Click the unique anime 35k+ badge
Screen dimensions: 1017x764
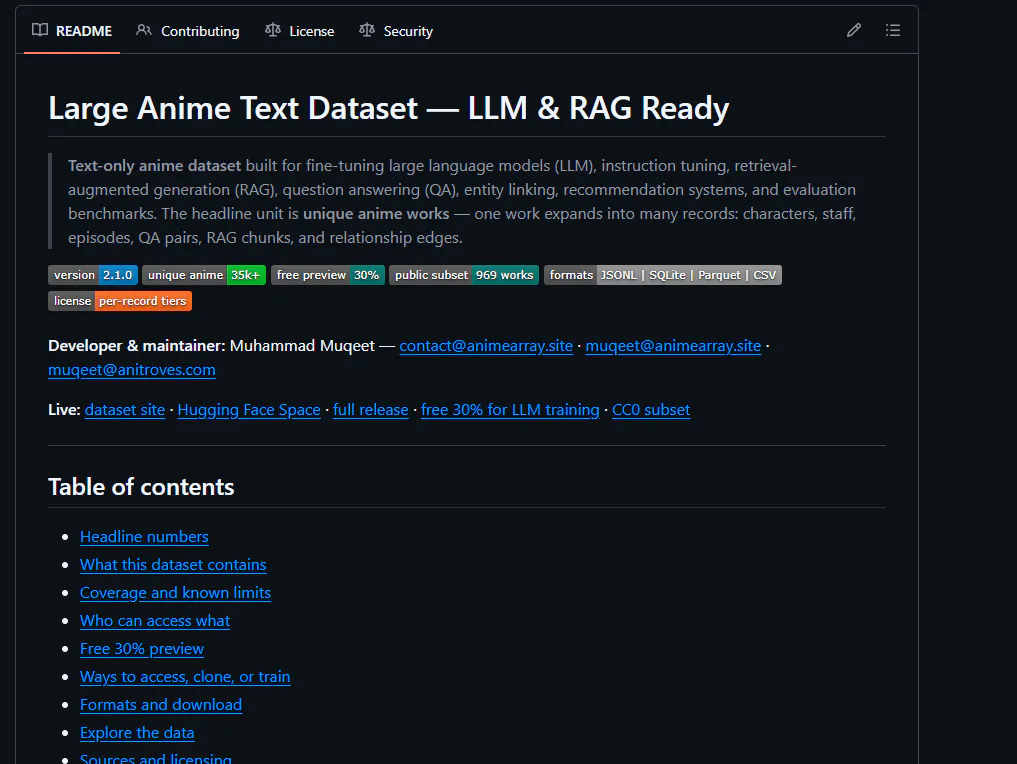[x=204, y=275]
